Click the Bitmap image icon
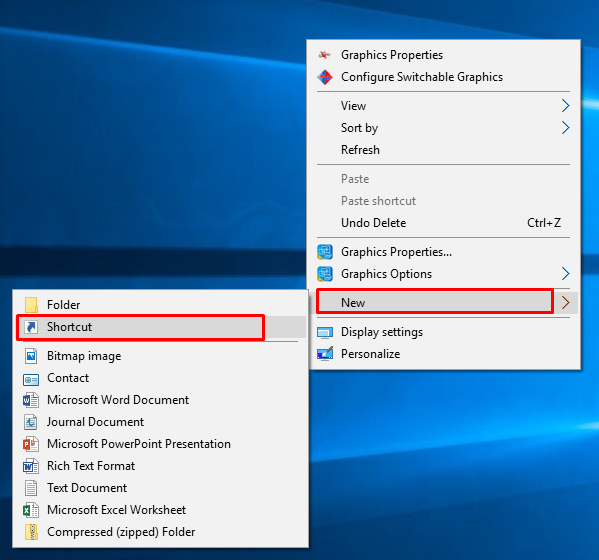 (x=31, y=356)
